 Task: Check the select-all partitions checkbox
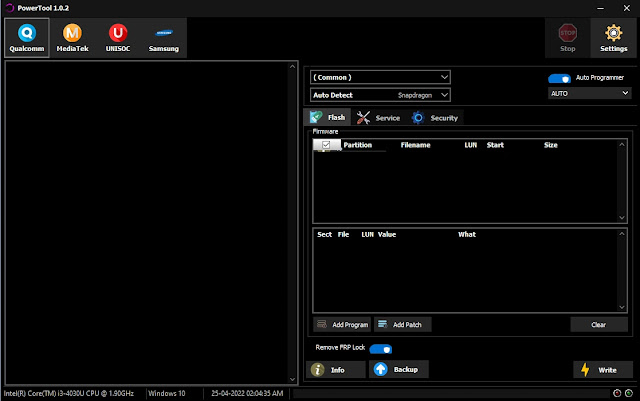(x=326, y=145)
